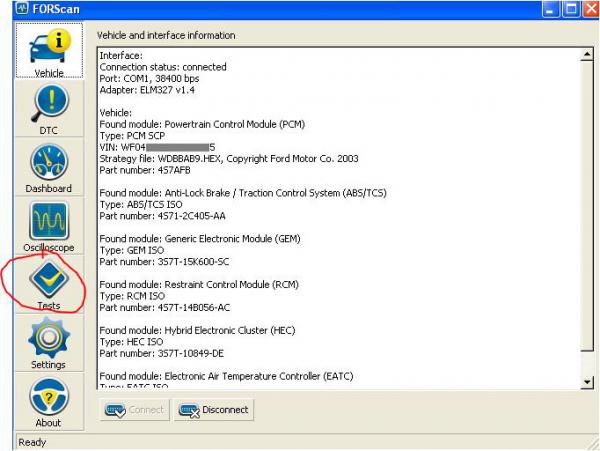Click the greyed-out Connect button

(135, 409)
